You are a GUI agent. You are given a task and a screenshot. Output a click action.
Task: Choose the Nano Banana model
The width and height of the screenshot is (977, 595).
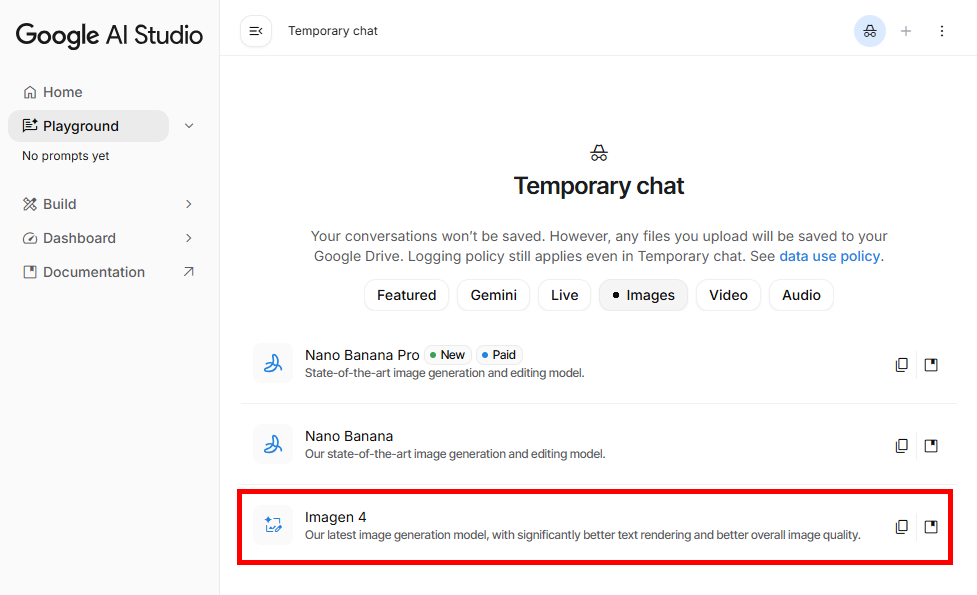pos(598,444)
